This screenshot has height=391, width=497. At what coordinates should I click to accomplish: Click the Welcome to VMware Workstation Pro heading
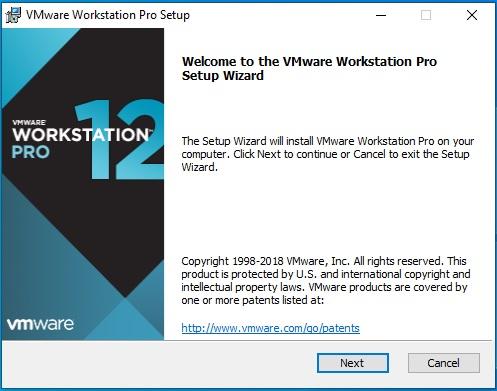click(309, 68)
